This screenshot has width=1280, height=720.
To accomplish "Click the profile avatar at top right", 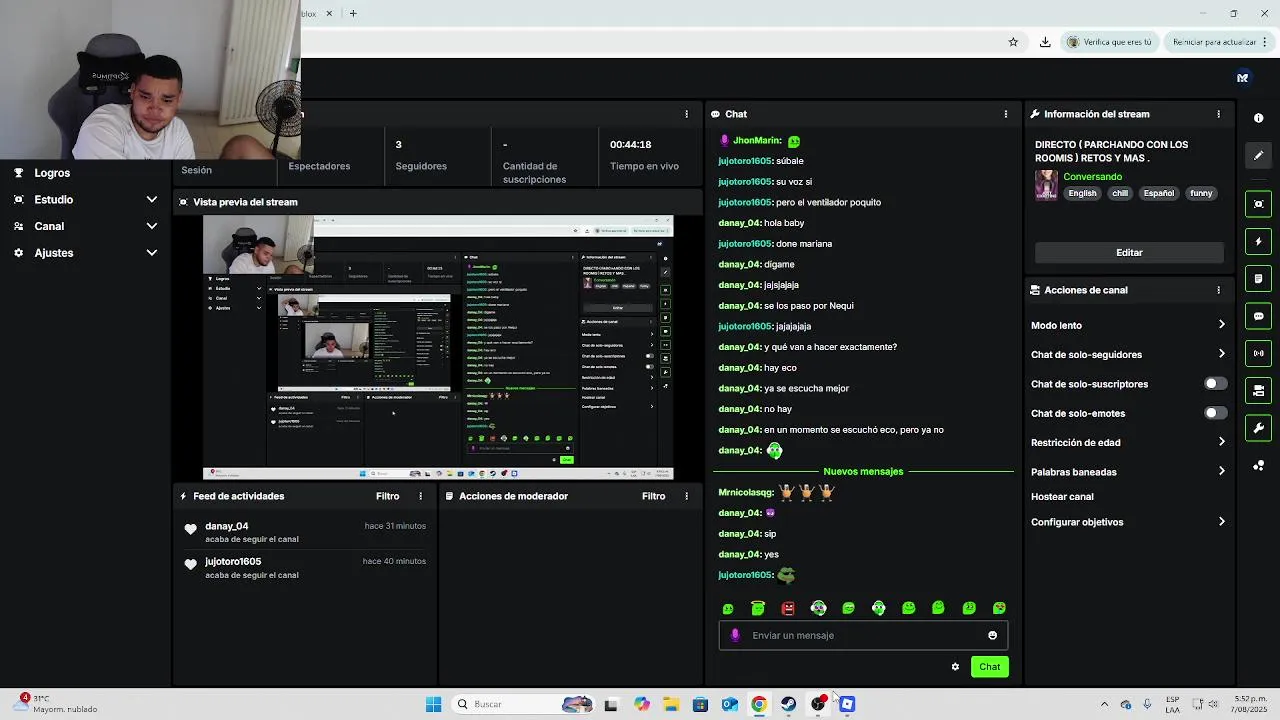I will 1242,77.
